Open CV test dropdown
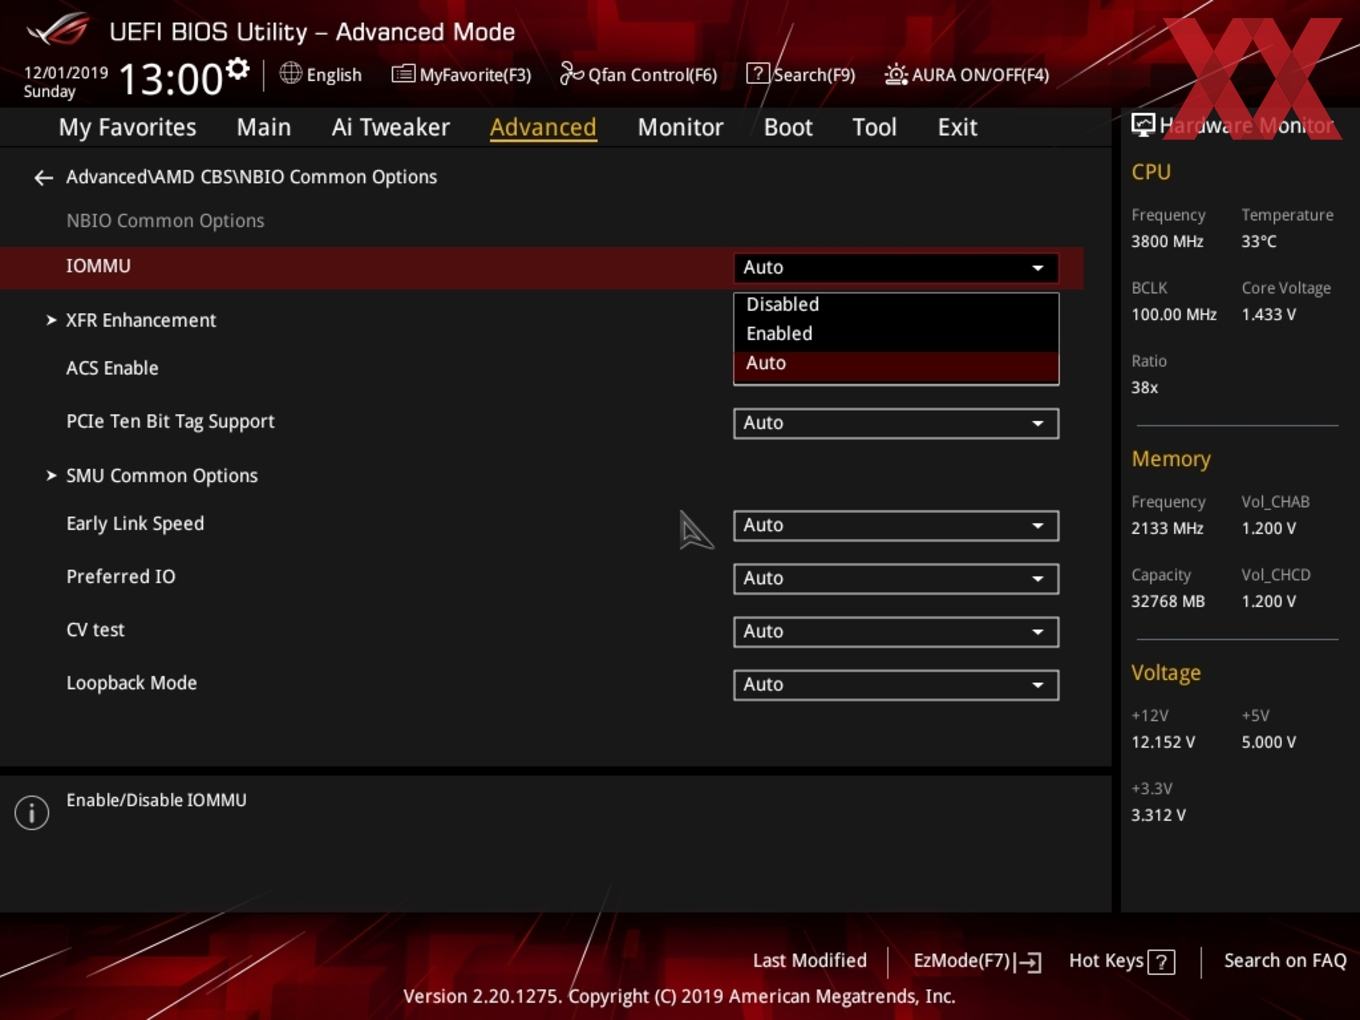 [x=896, y=631]
